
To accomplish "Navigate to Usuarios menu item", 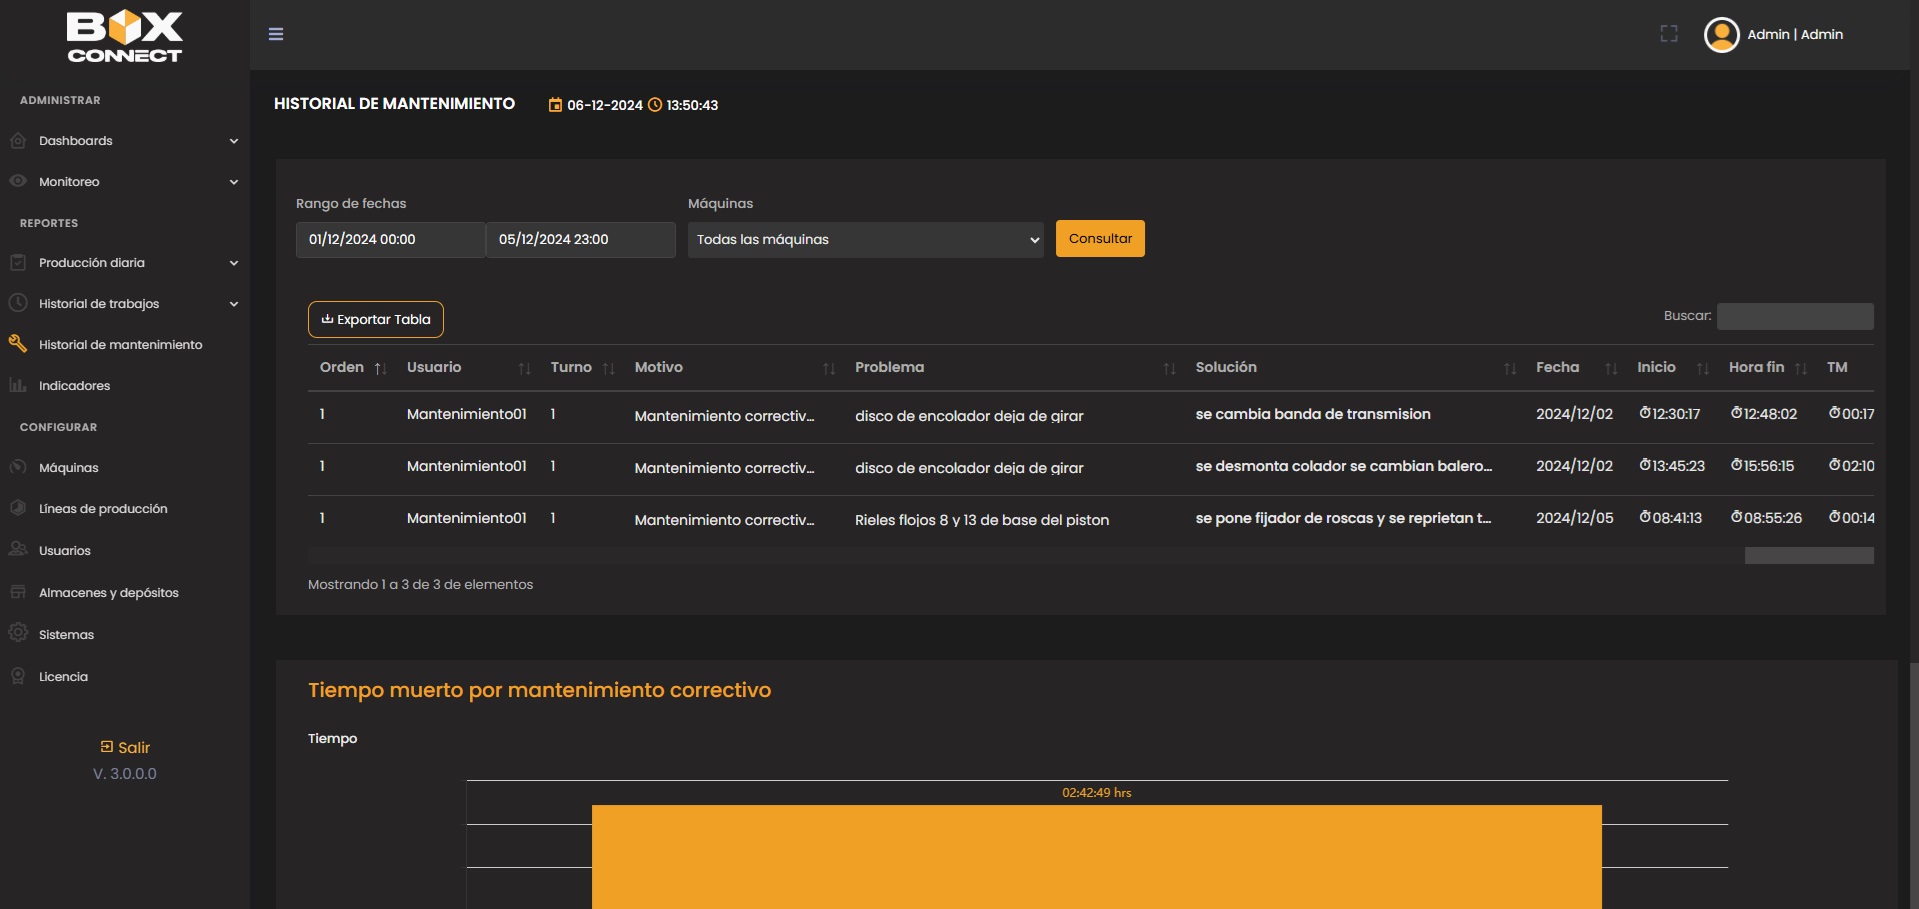I will pos(65,551).
